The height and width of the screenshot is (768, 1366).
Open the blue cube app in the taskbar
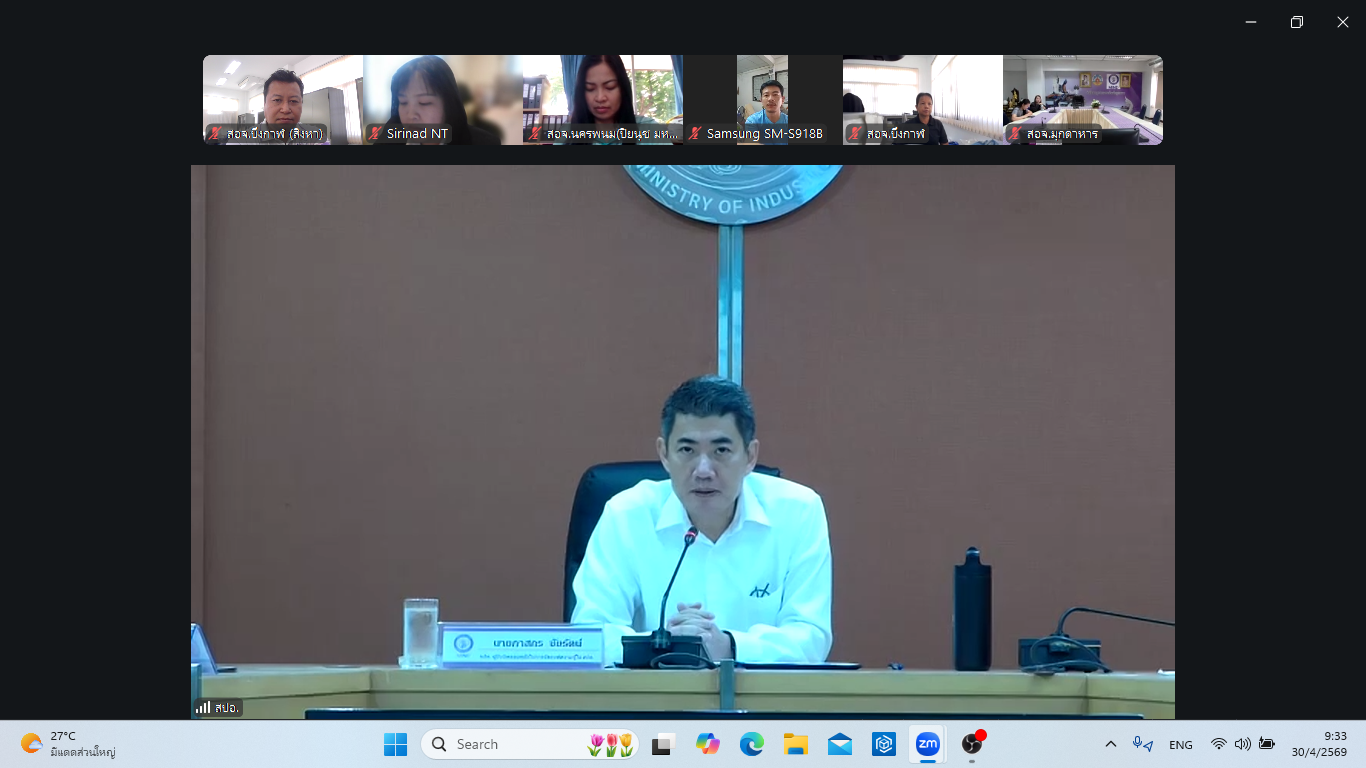tap(883, 744)
